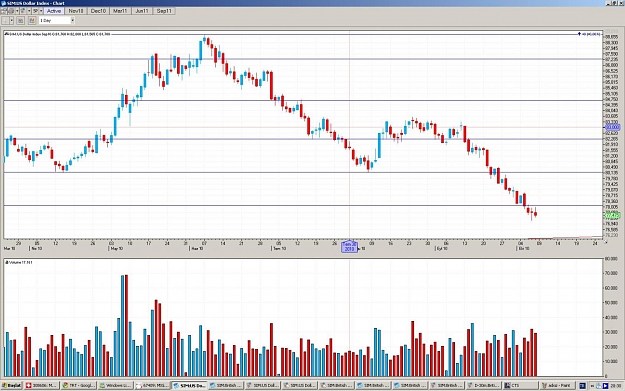The width and height of the screenshot is (625, 391).
Task: Click the greyed cursor button on second toolbar row
Action: (5, 20)
